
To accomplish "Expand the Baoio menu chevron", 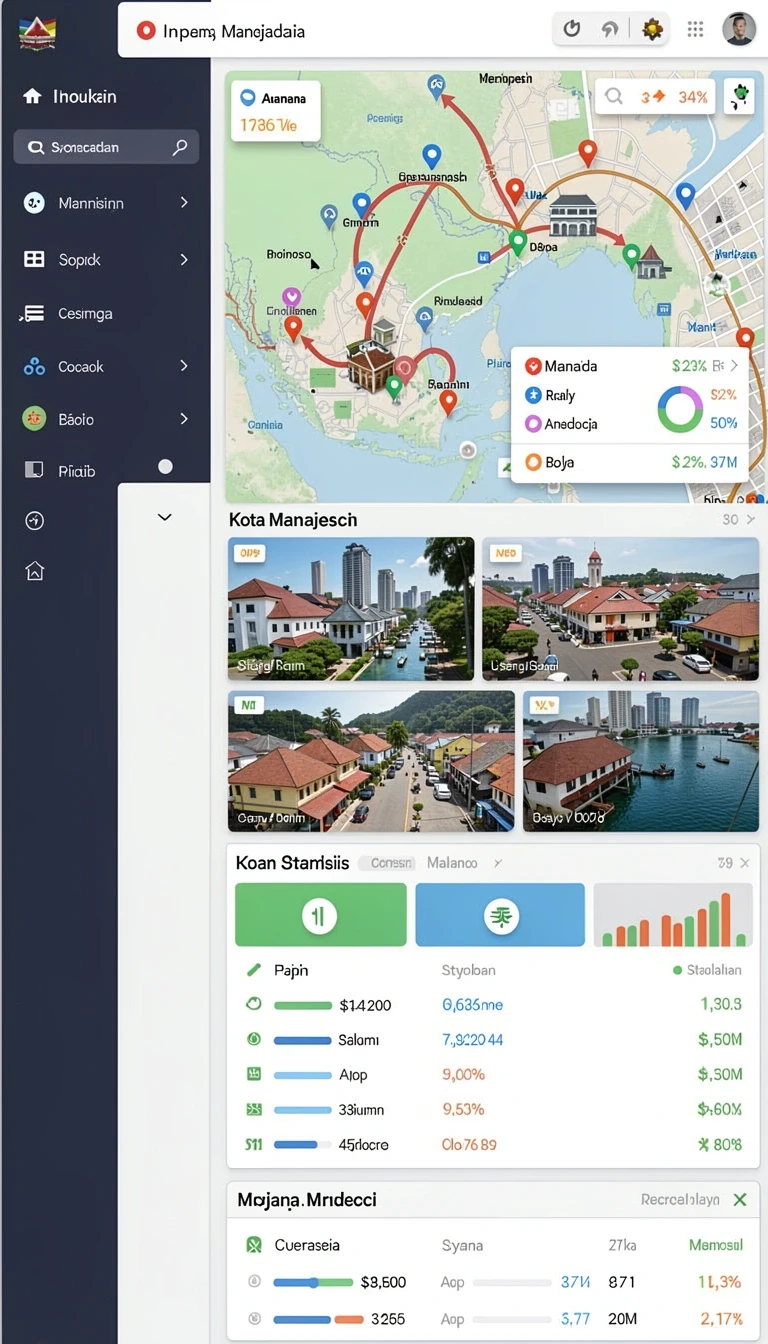I will [x=184, y=418].
